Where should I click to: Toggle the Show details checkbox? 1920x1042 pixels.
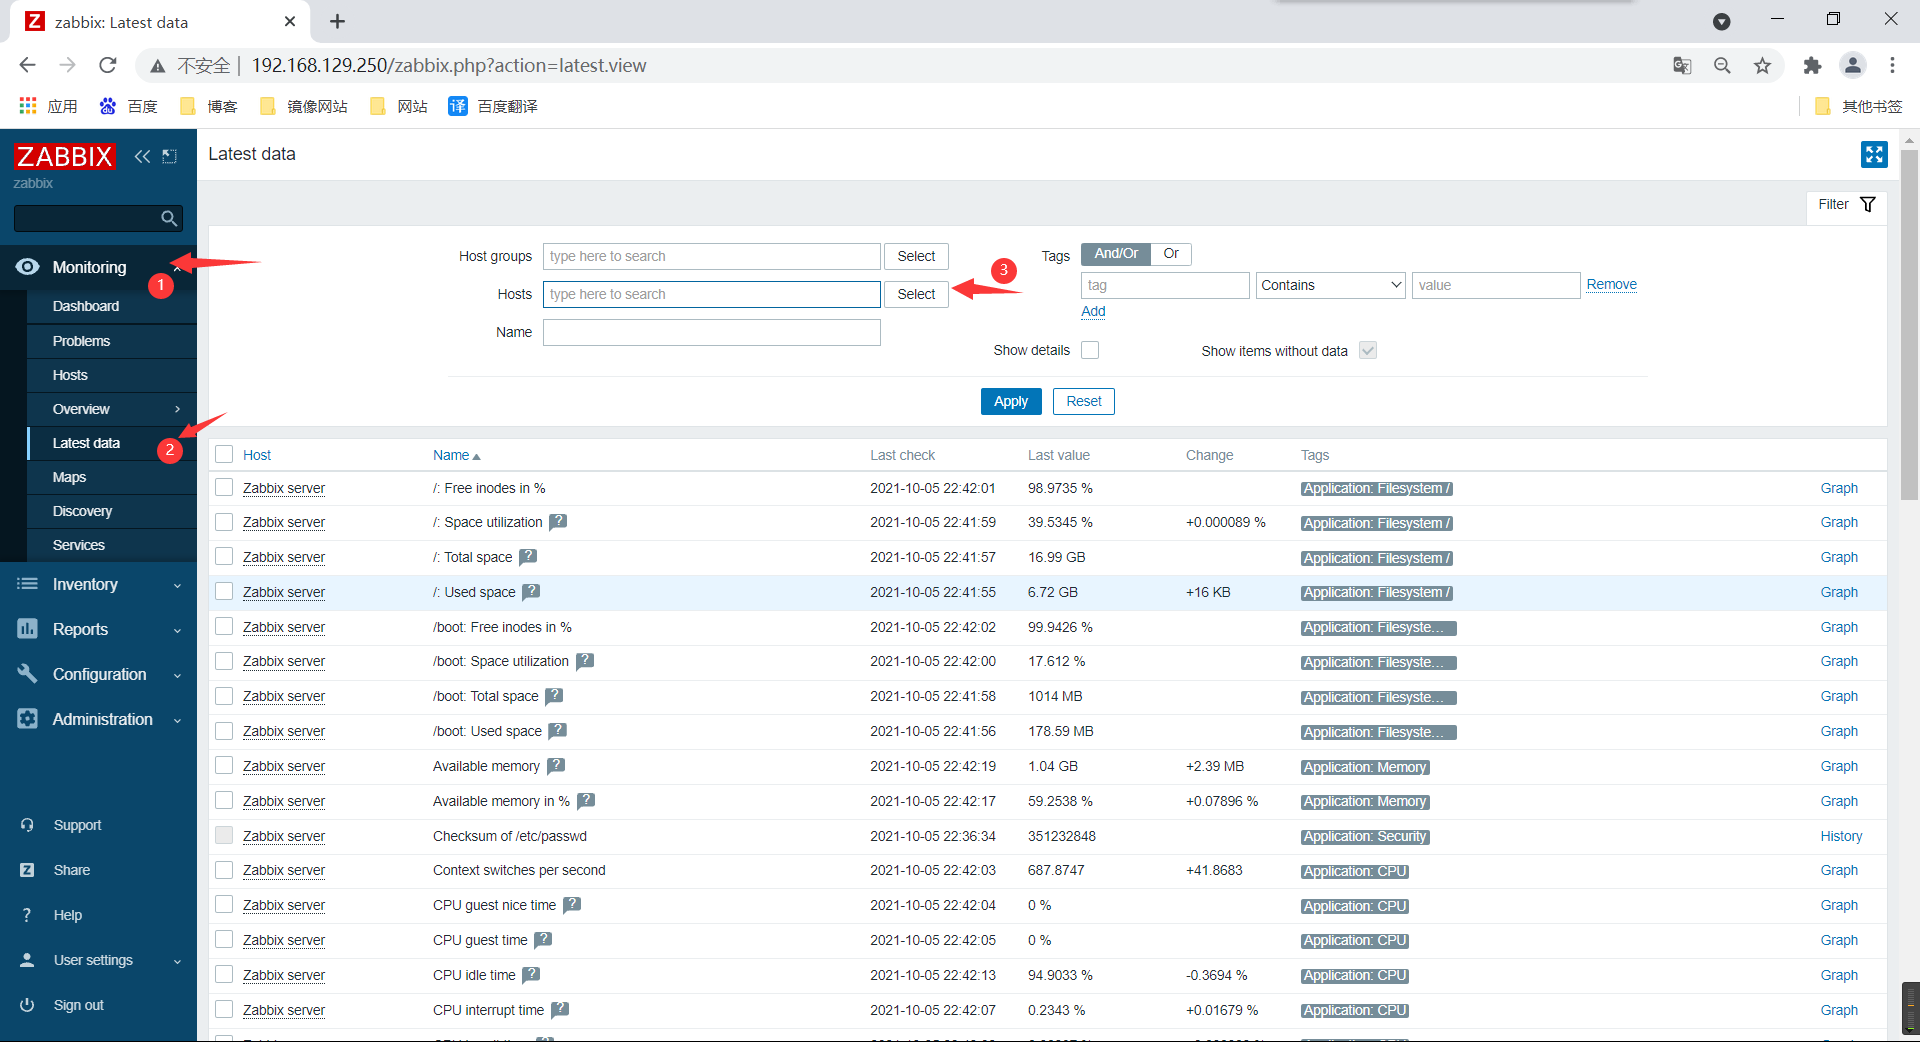point(1090,350)
